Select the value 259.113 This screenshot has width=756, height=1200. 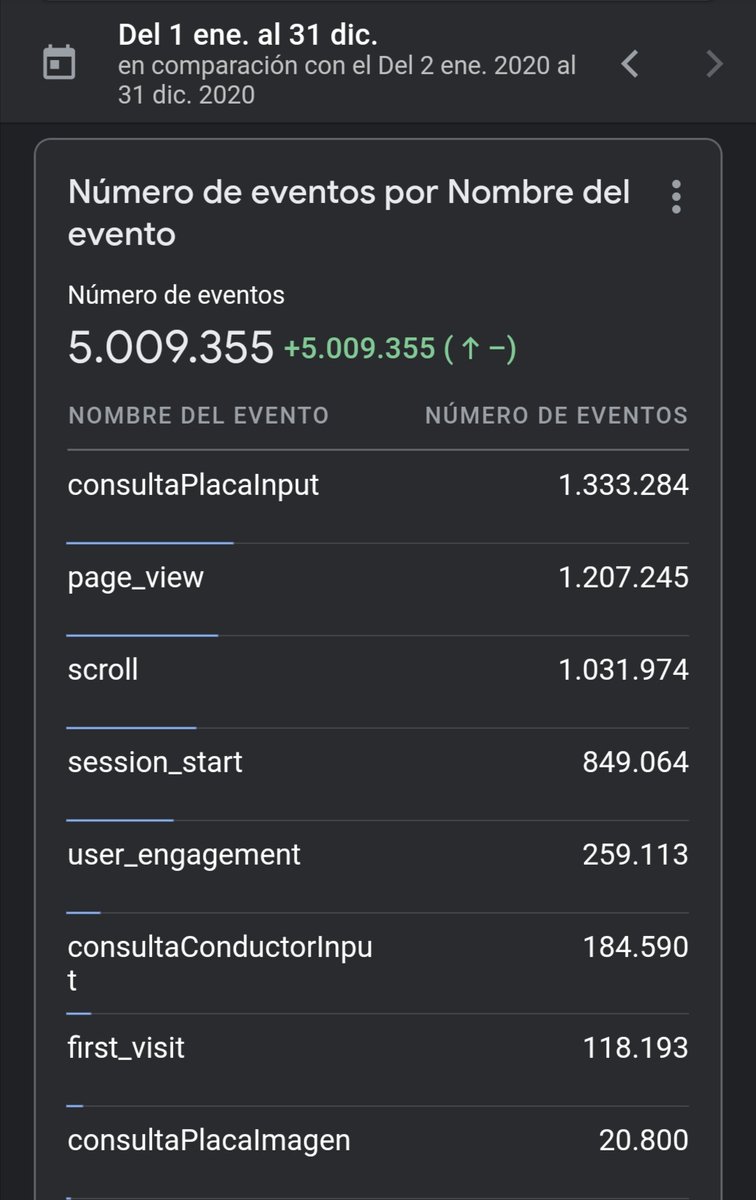(x=636, y=855)
